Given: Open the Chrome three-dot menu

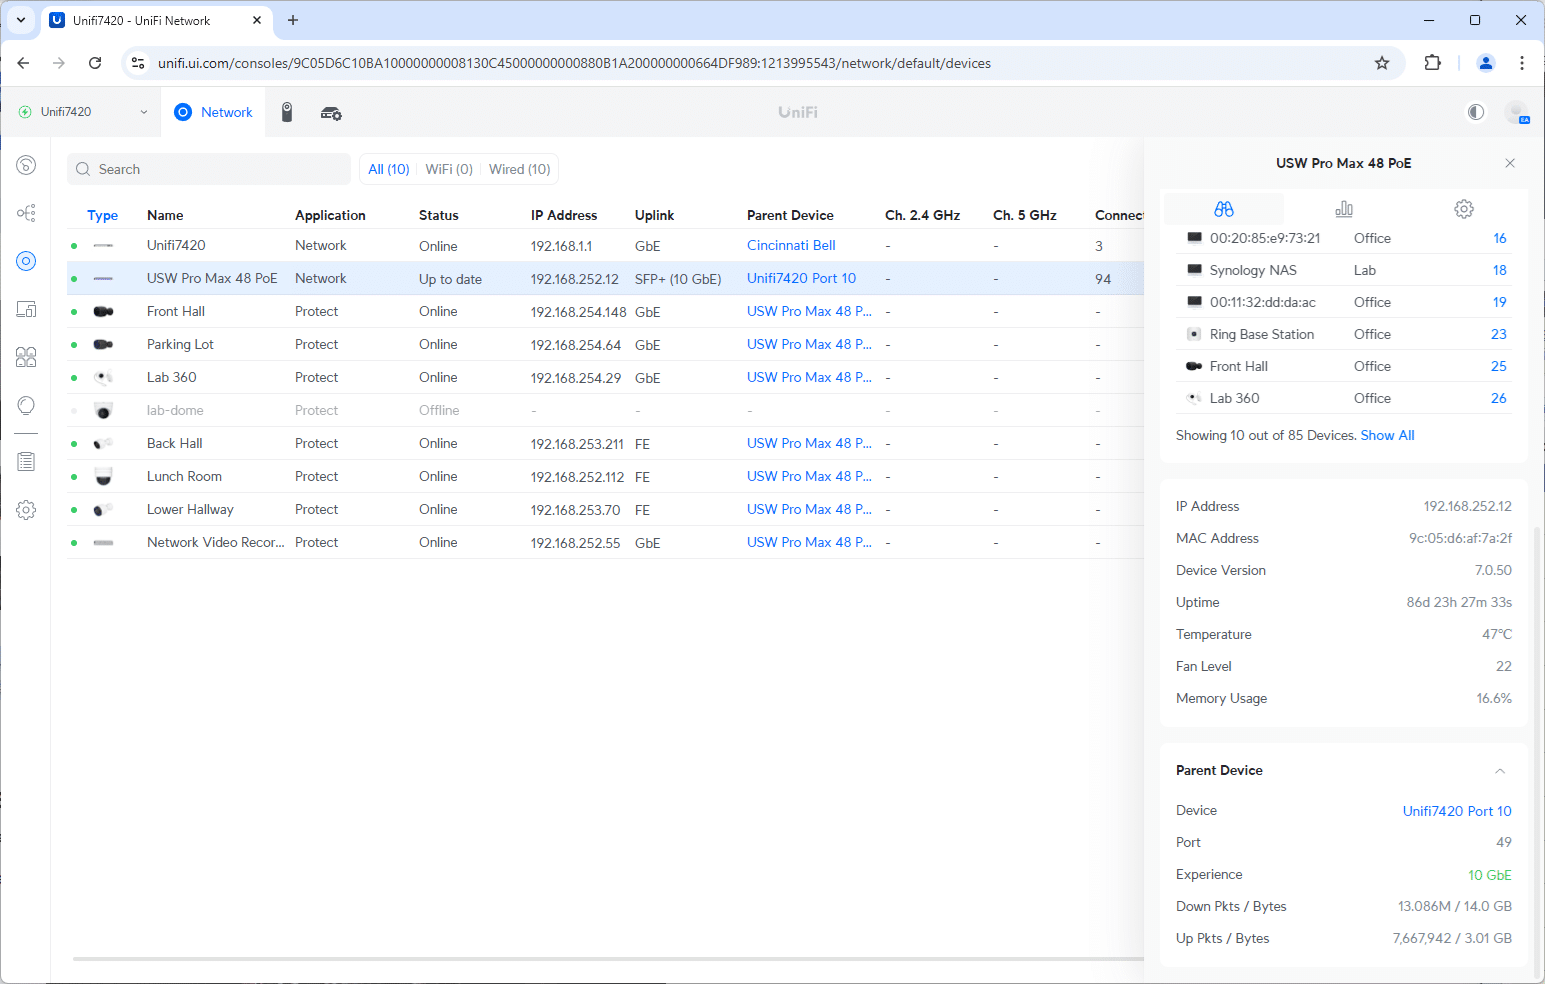Looking at the screenshot, I should click(1522, 63).
